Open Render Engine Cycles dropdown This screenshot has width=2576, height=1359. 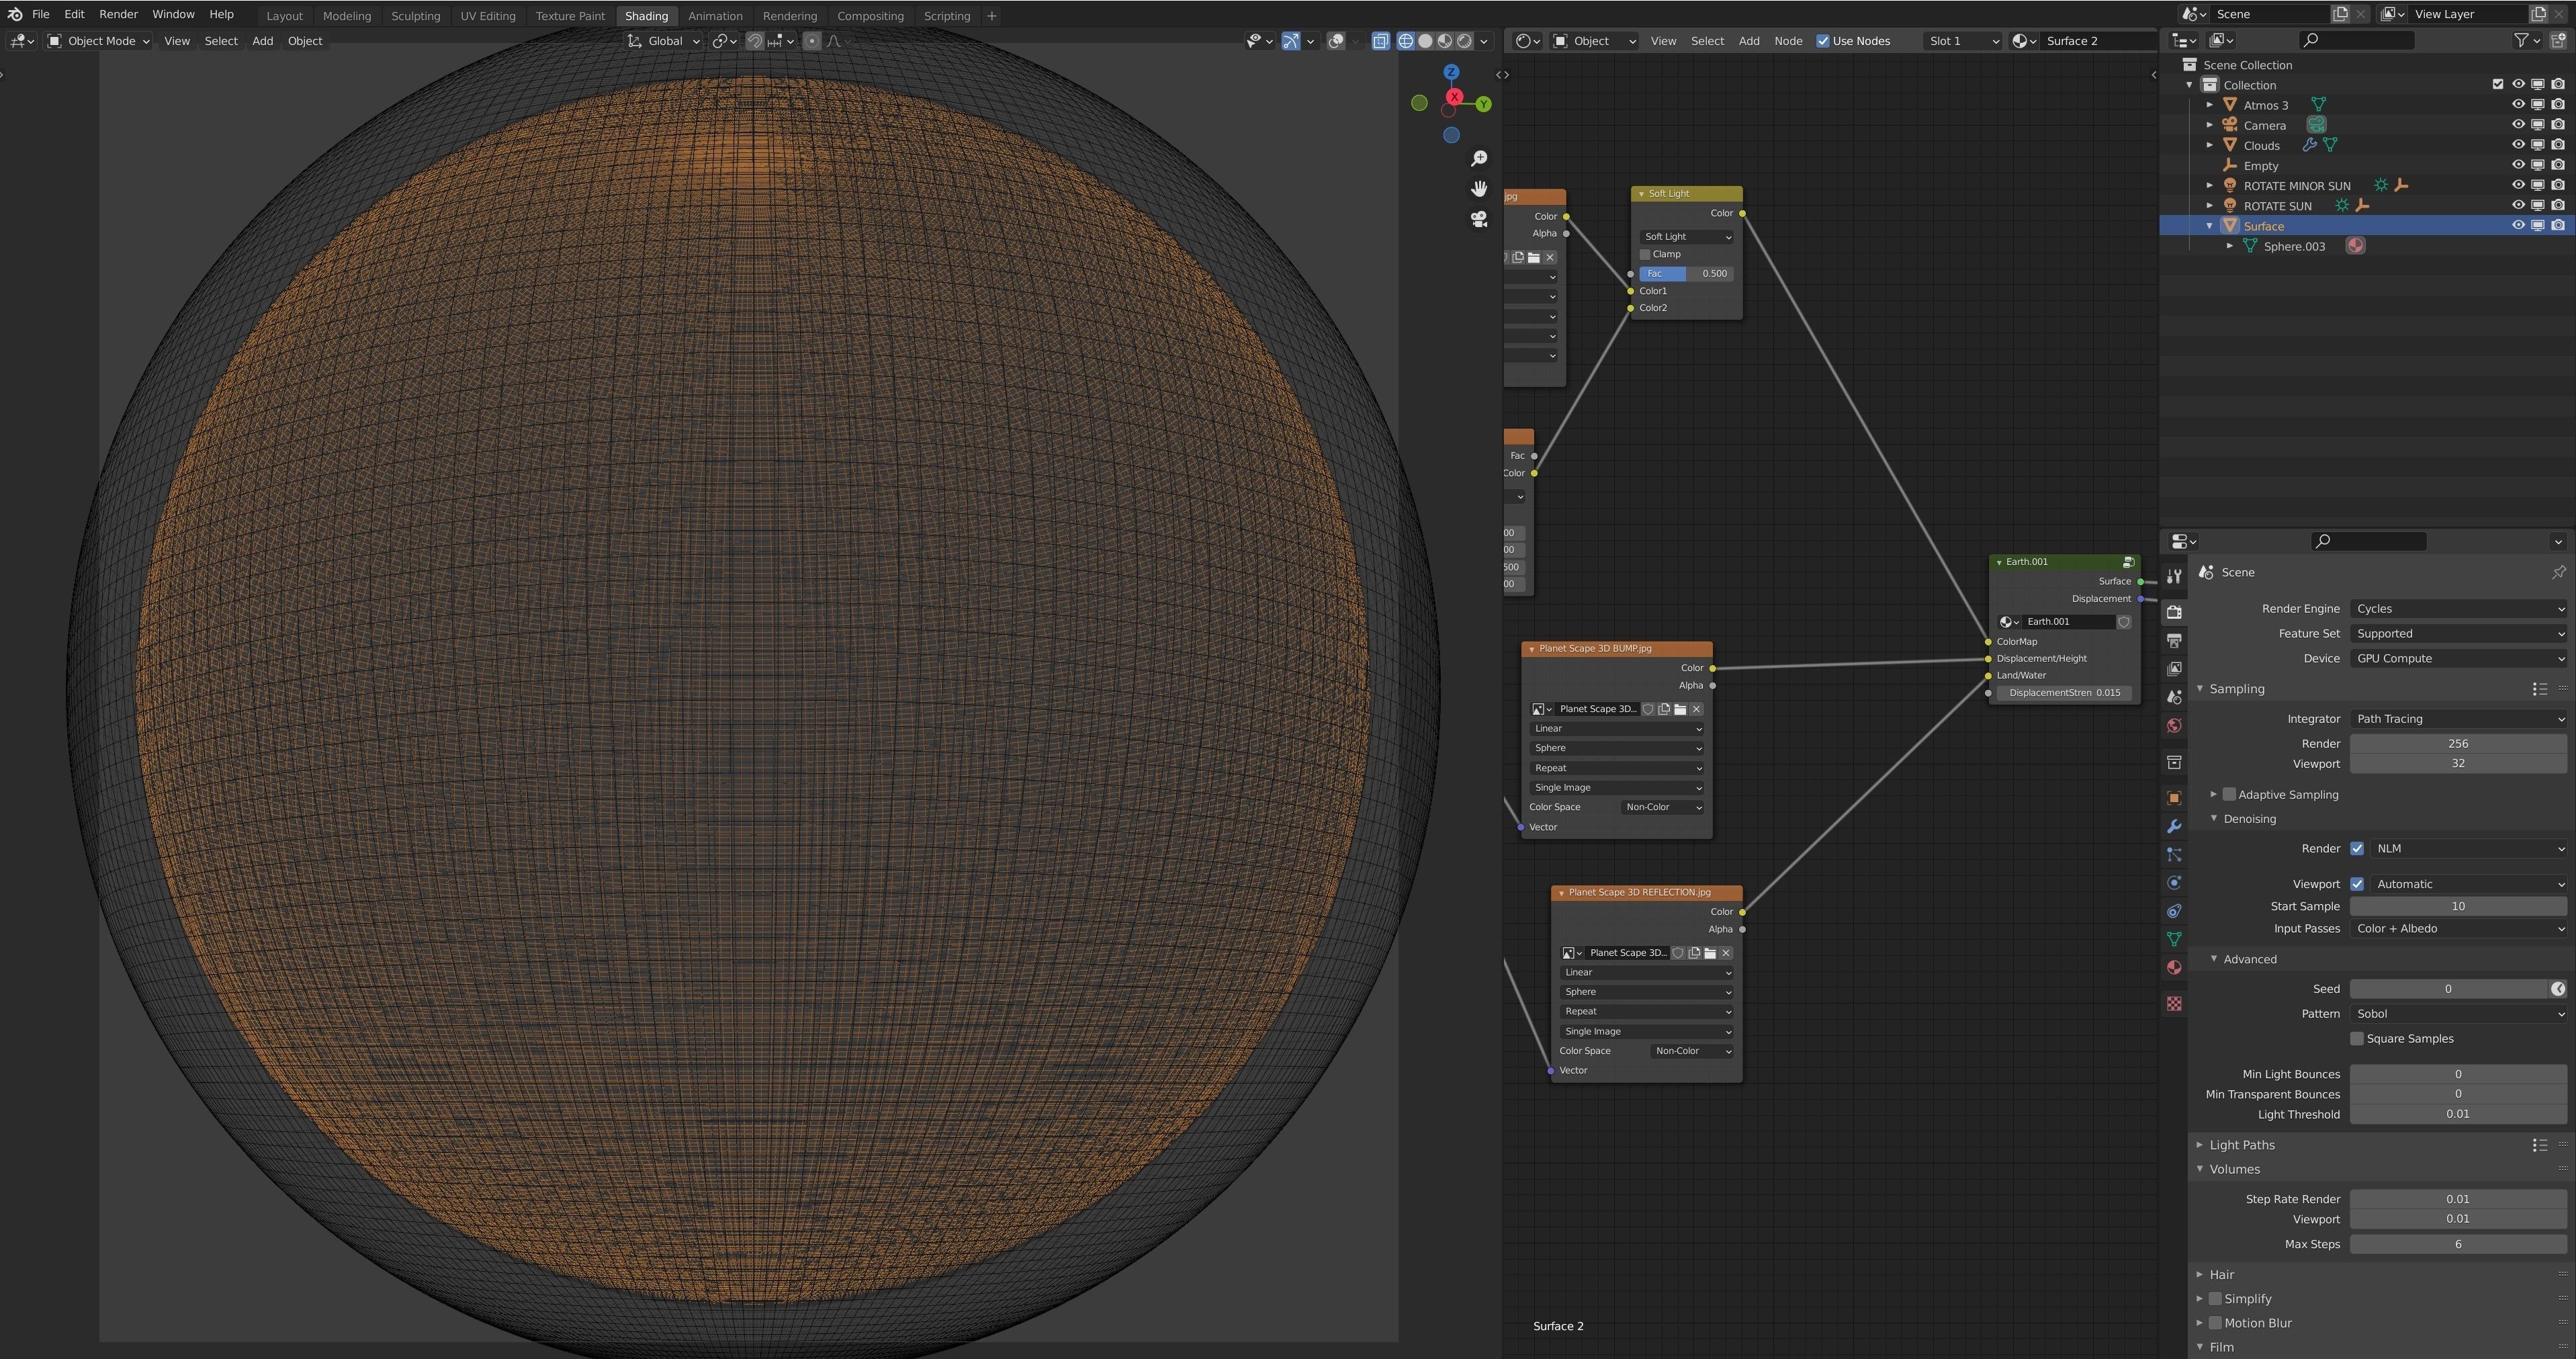pos(2458,609)
